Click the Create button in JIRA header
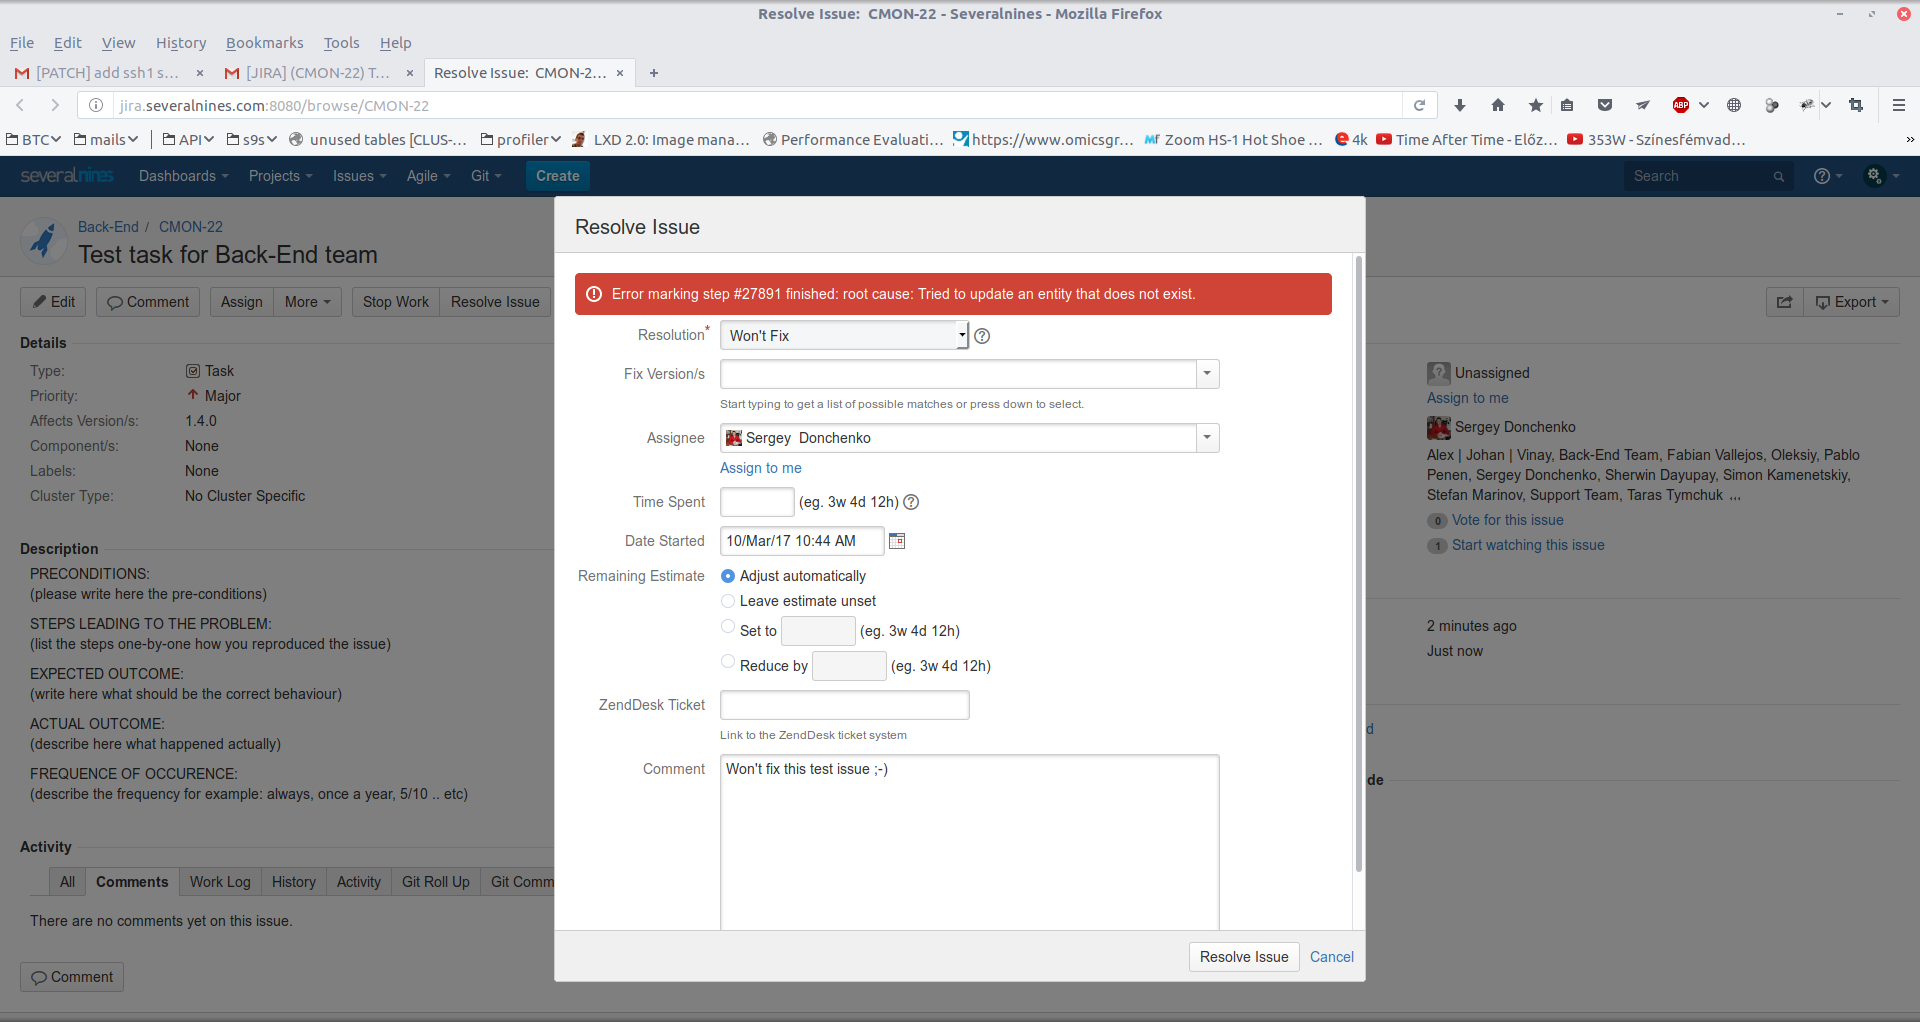Image resolution: width=1920 pixels, height=1022 pixels. pyautogui.click(x=558, y=176)
